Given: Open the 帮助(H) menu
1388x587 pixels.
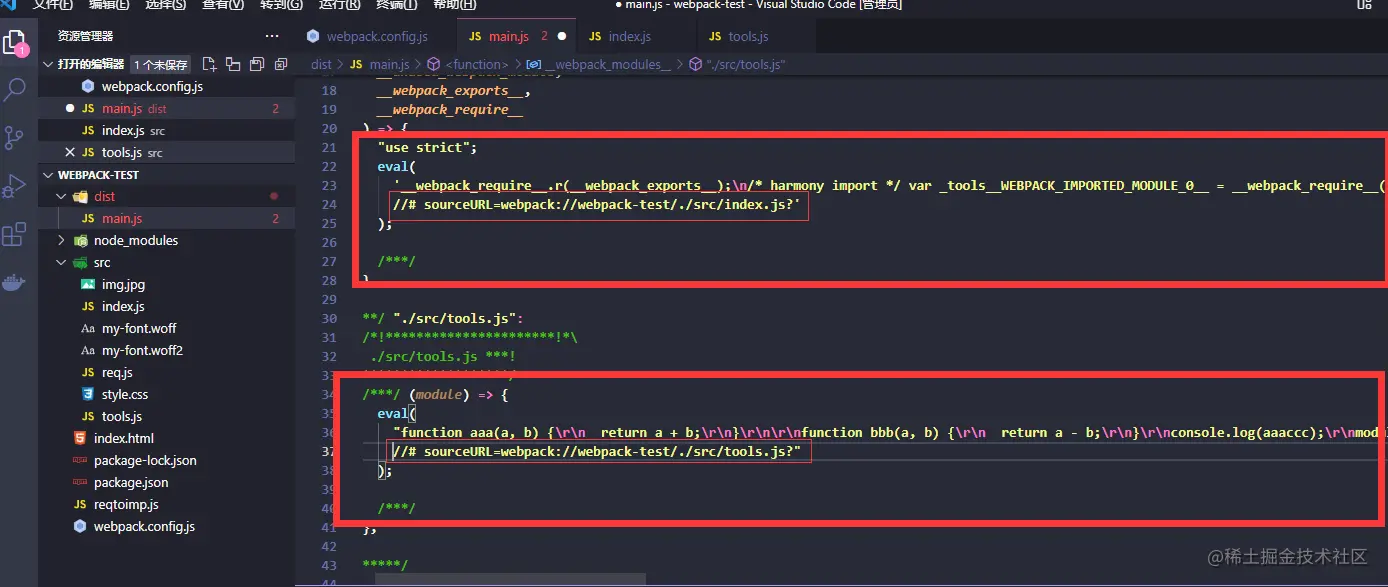Looking at the screenshot, I should 454,5.
